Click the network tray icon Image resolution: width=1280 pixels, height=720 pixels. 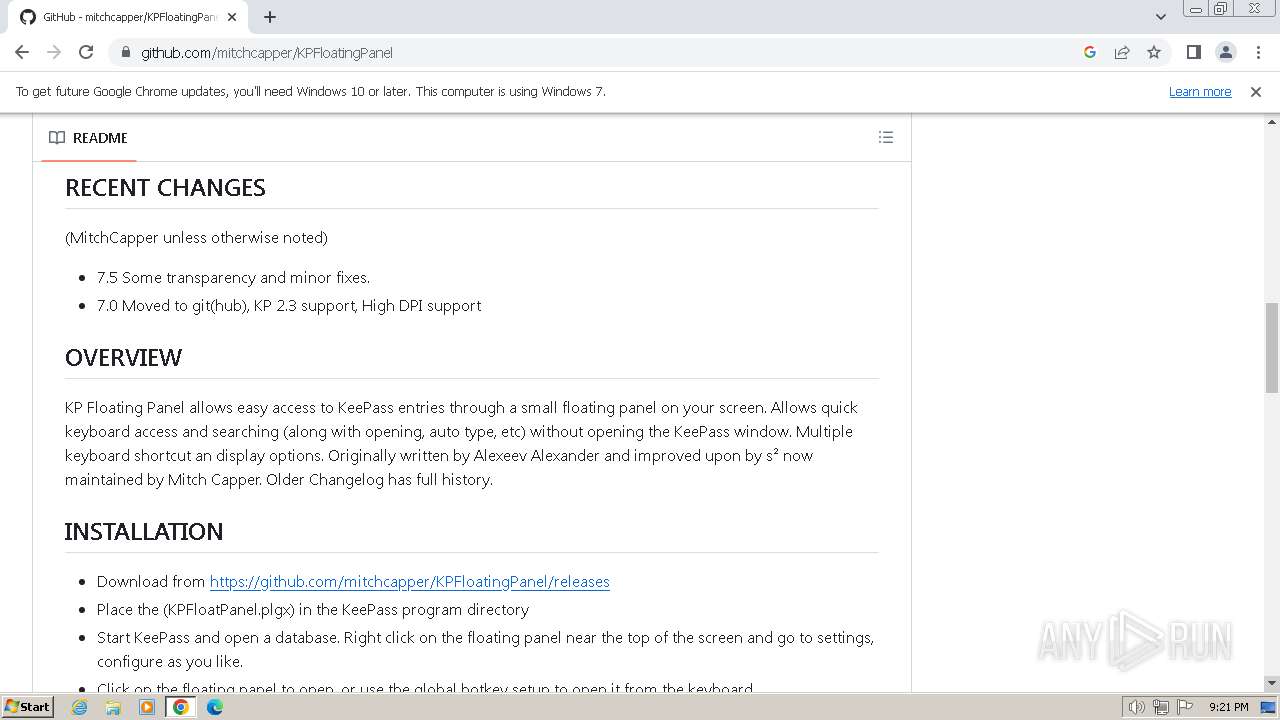[x=1161, y=707]
